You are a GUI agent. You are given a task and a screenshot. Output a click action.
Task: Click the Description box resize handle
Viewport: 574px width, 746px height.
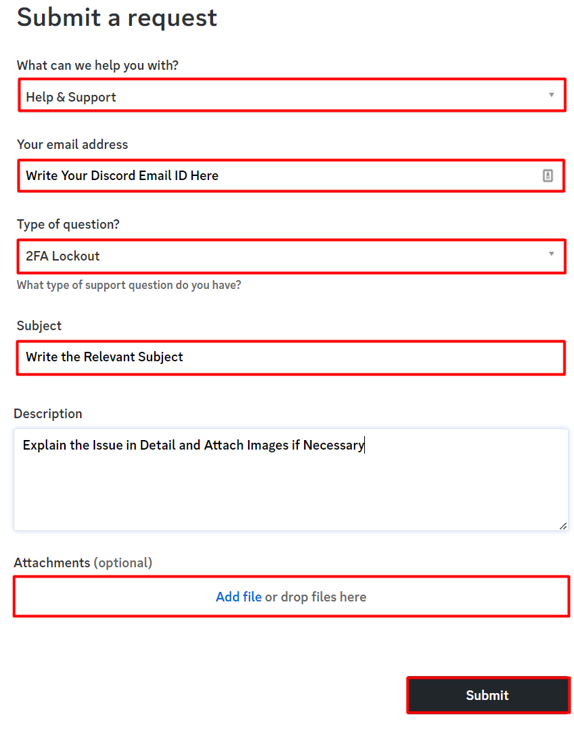[x=563, y=525]
